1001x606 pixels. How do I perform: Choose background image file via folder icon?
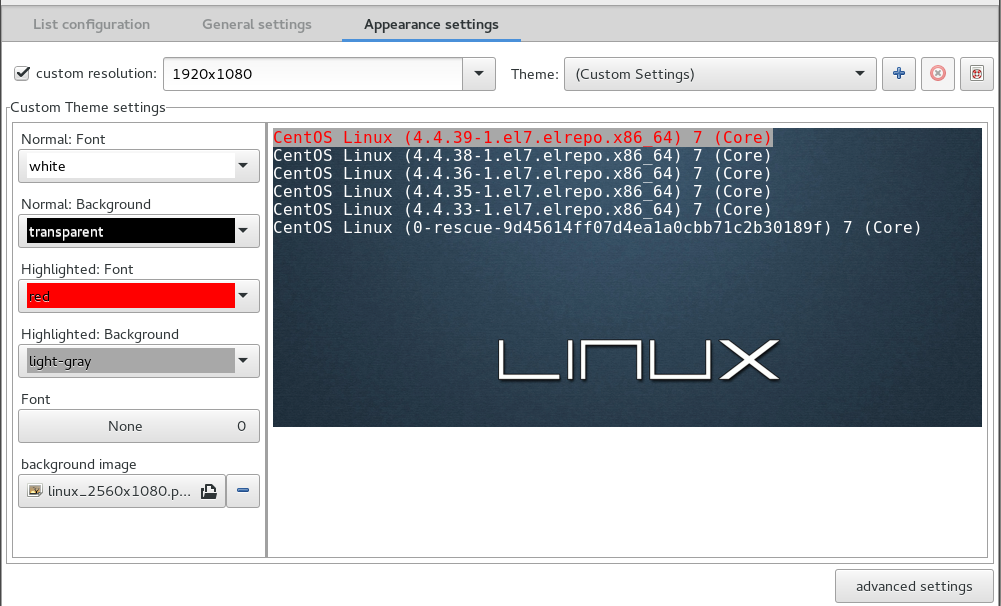tap(209, 491)
